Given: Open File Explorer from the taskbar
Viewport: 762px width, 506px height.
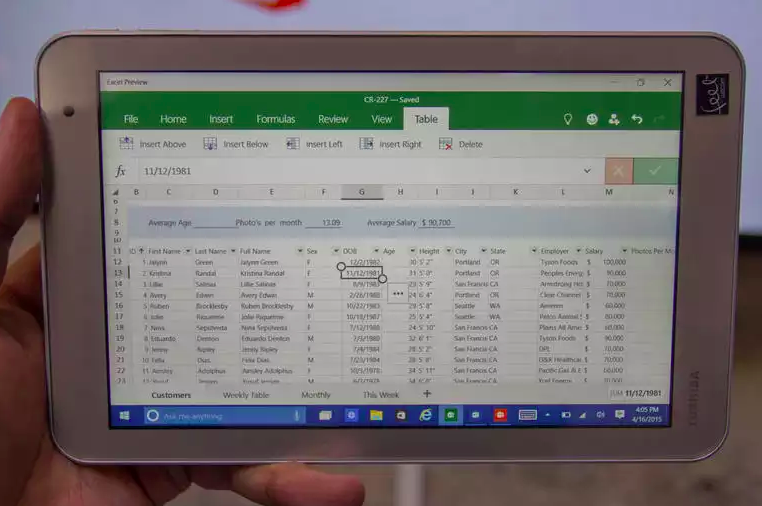Looking at the screenshot, I should [376, 415].
